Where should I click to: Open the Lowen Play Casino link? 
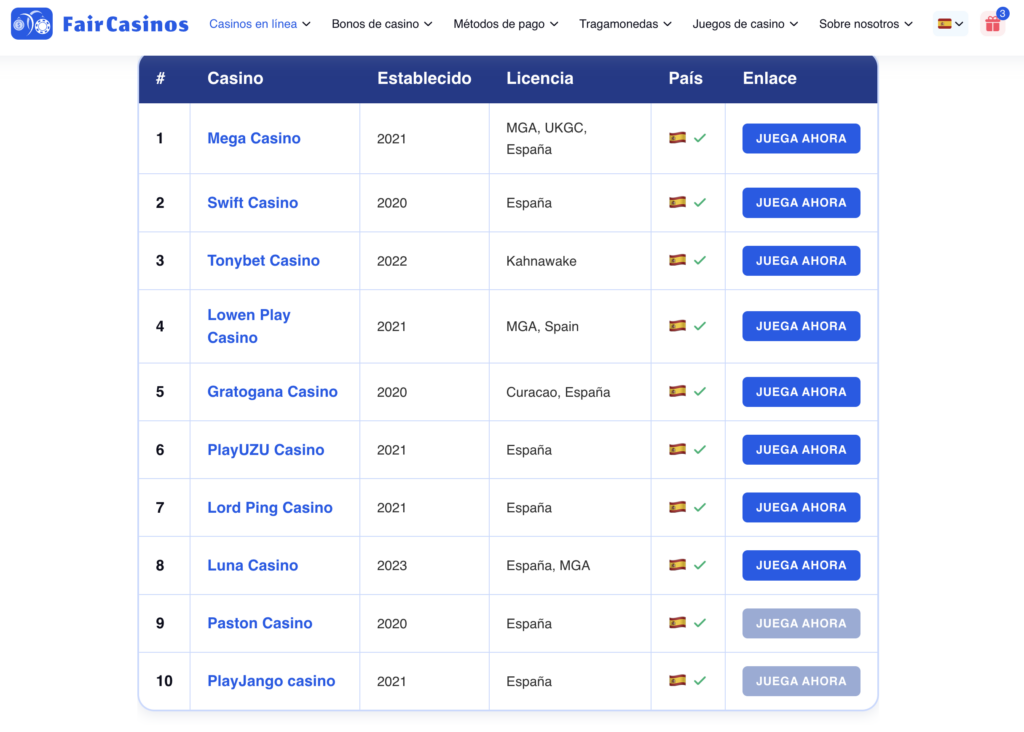[x=249, y=326]
